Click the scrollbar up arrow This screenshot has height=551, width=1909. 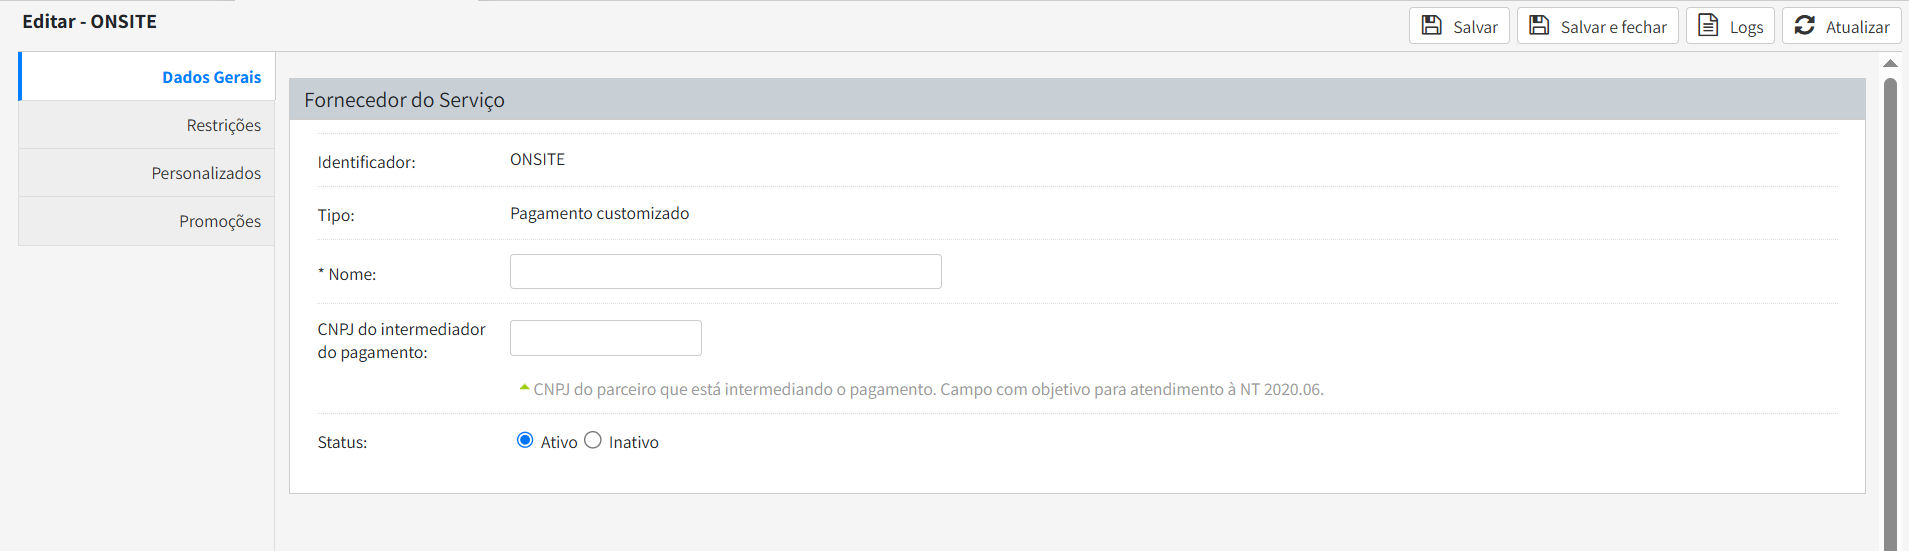[x=1890, y=63]
